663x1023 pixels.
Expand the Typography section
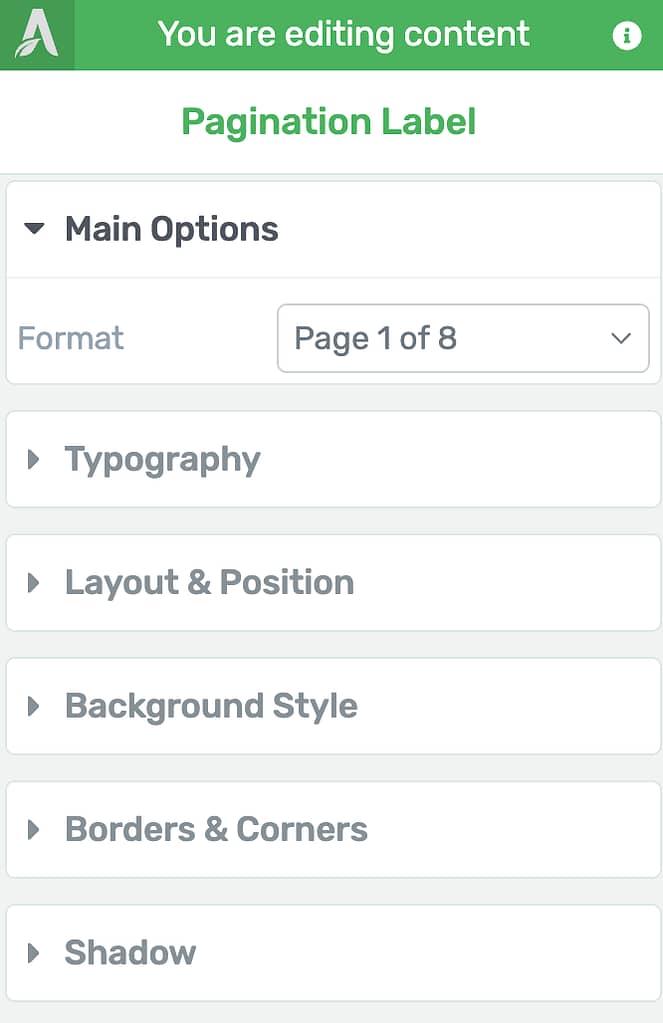click(x=333, y=459)
